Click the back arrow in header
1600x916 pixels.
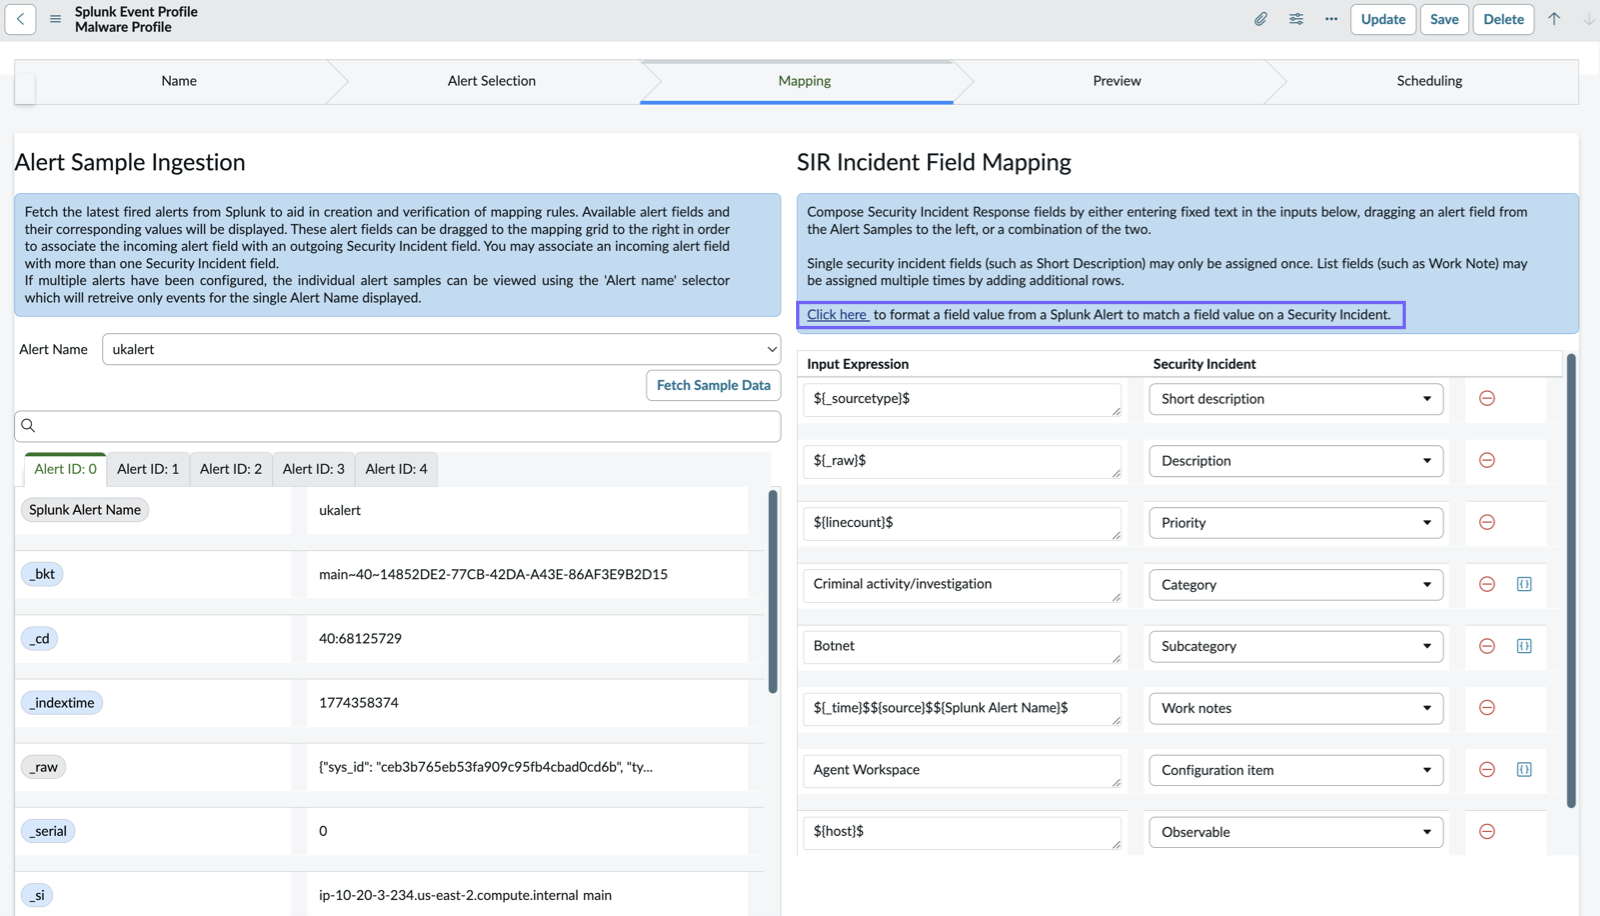tap(20, 19)
